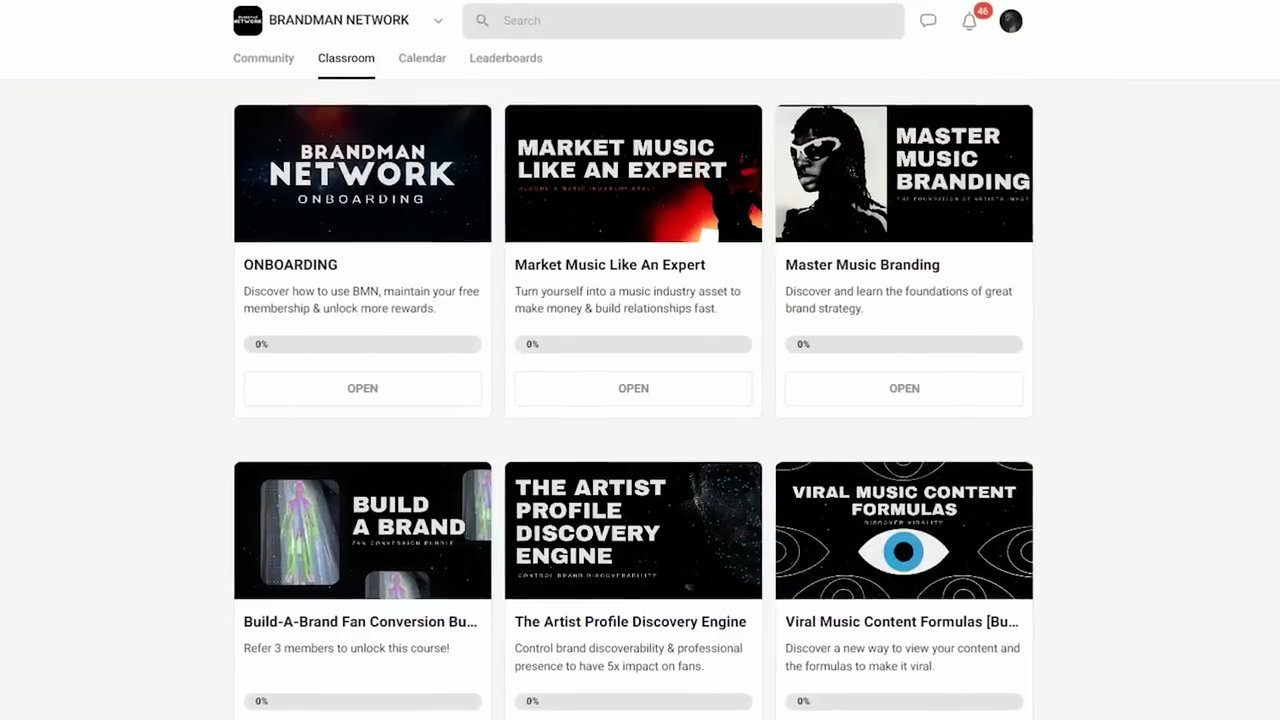Click The Artist Profile Discovery Engine title
Screen dimensions: 1280x720
pos(630,622)
